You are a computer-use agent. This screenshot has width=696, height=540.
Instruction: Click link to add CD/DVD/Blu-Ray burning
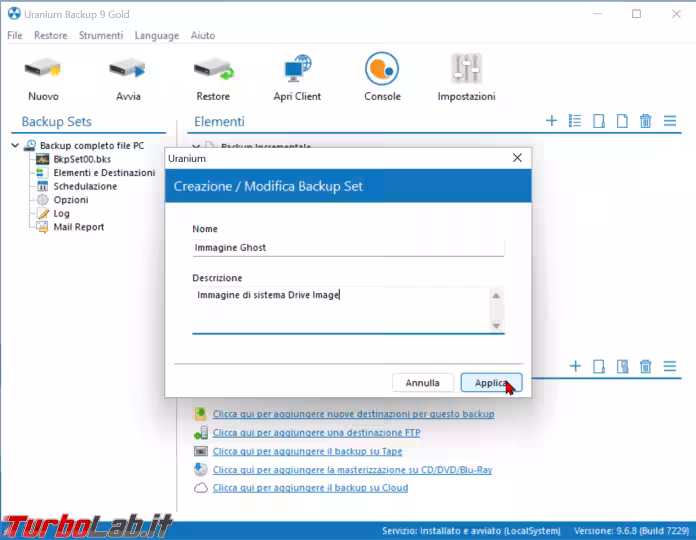(352, 469)
